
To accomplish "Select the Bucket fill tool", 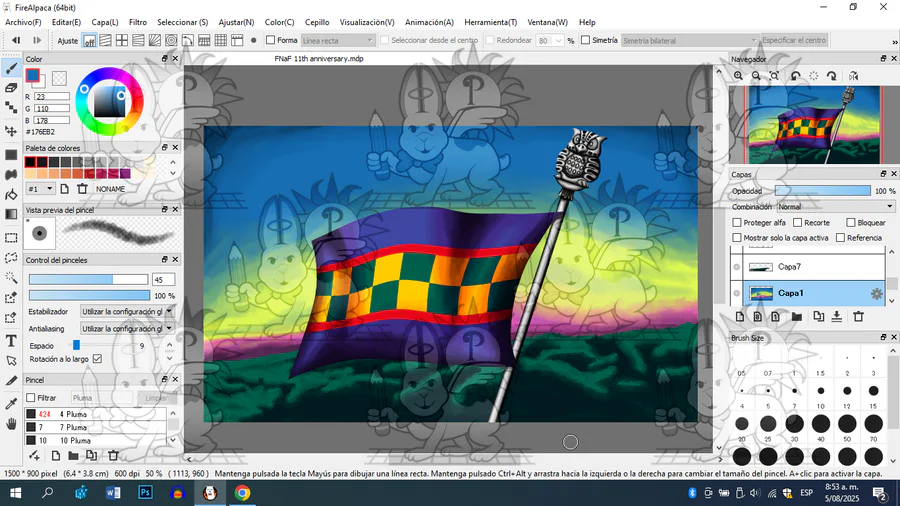I will [11, 195].
